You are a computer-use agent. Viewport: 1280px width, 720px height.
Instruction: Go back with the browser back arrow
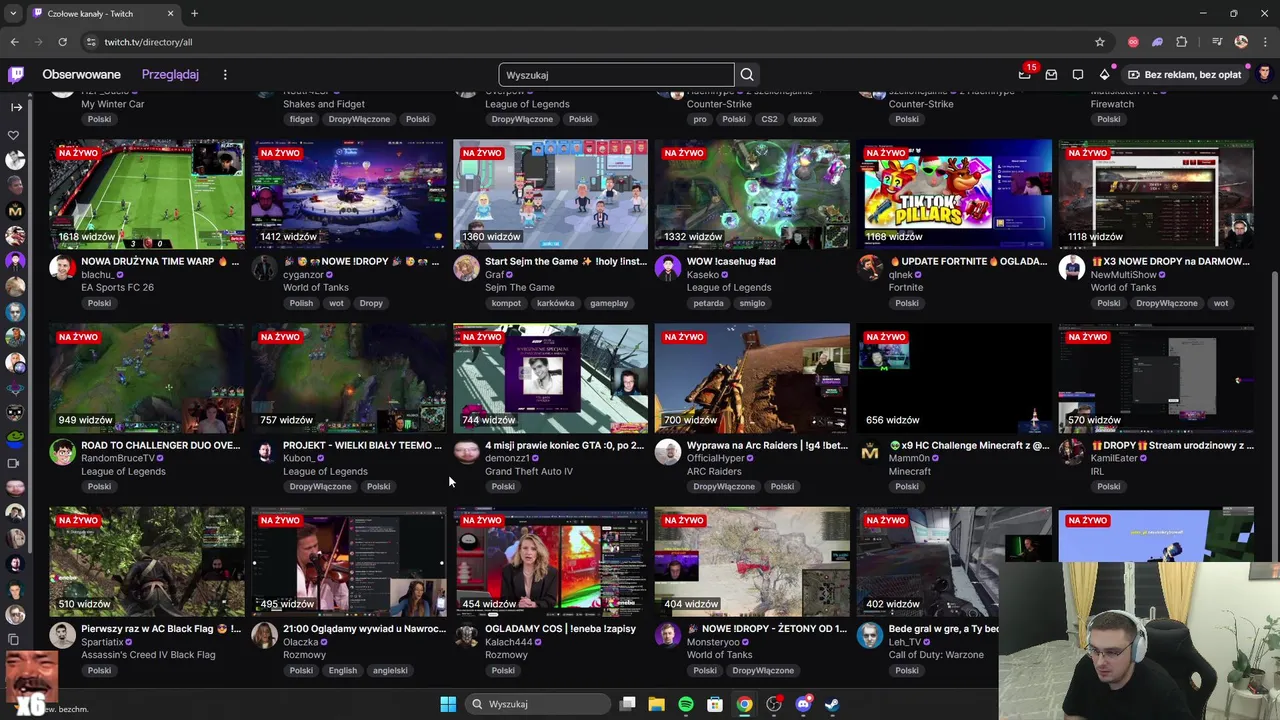(x=14, y=42)
